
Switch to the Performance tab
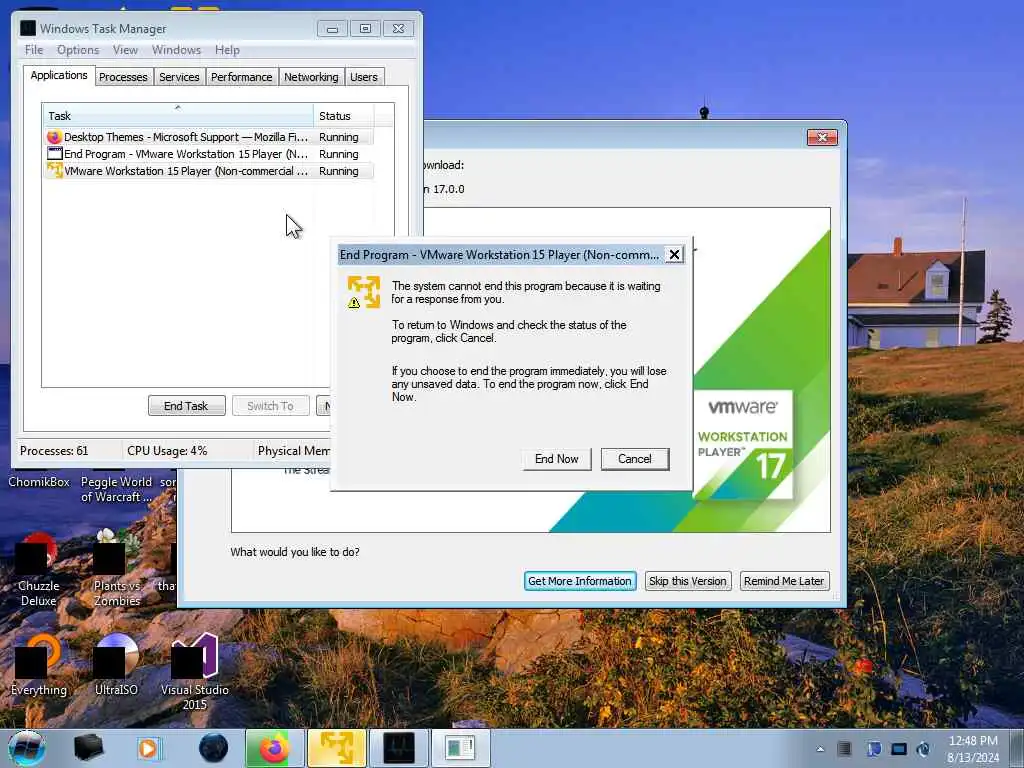tap(242, 77)
